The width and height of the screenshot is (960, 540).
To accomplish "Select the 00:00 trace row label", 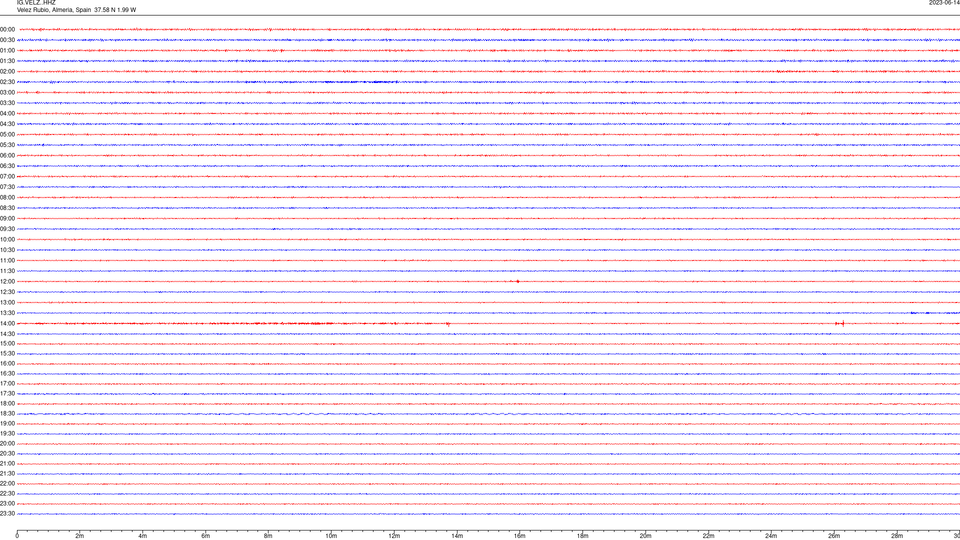I will (x=7, y=29).
